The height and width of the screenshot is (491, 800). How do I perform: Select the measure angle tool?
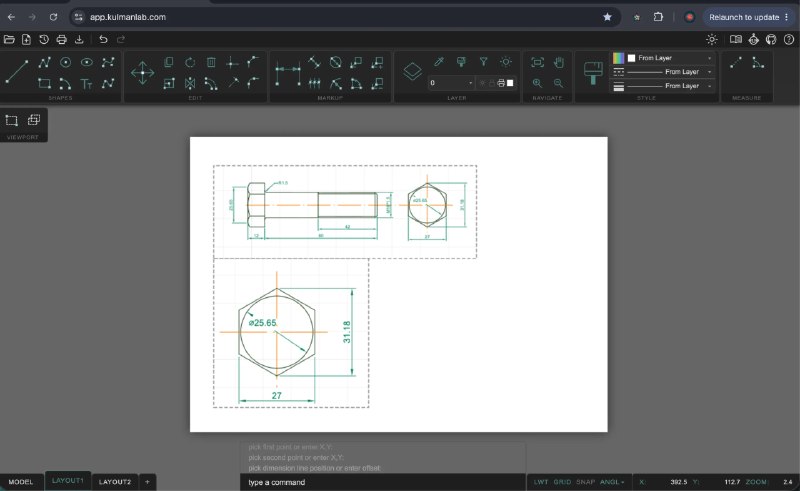tap(758, 62)
